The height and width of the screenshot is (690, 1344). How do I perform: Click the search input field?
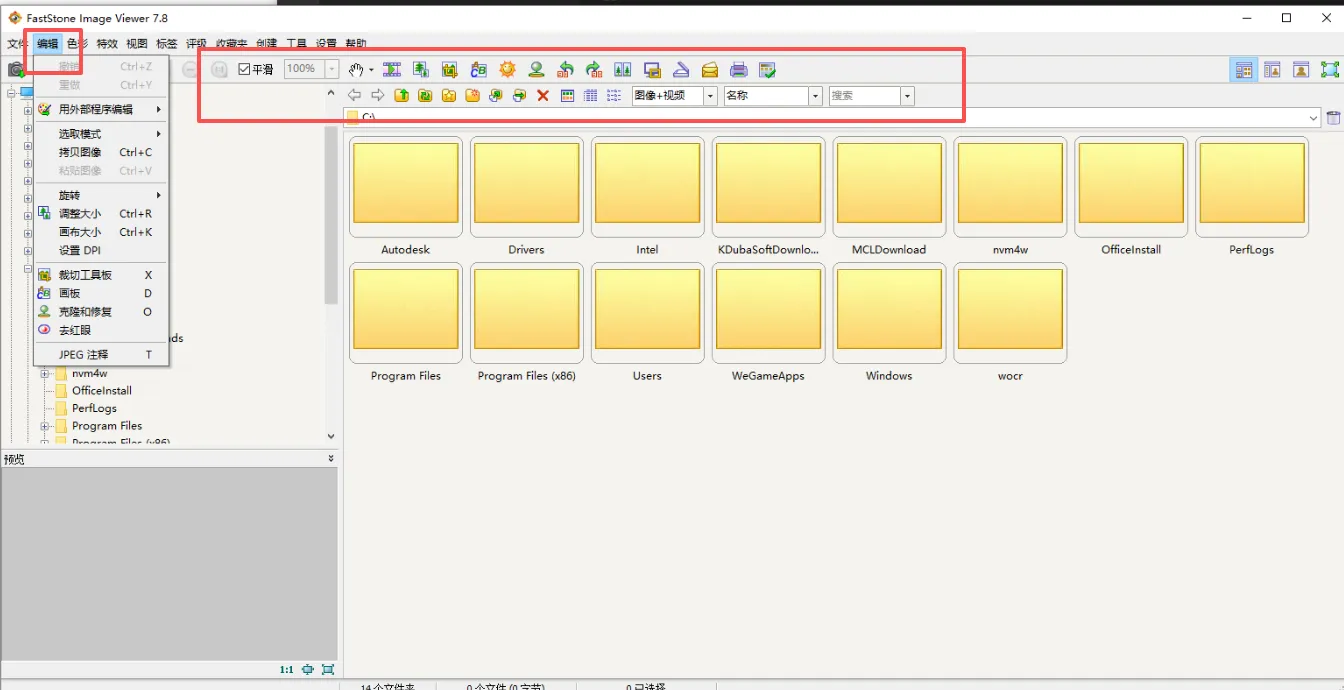click(865, 96)
